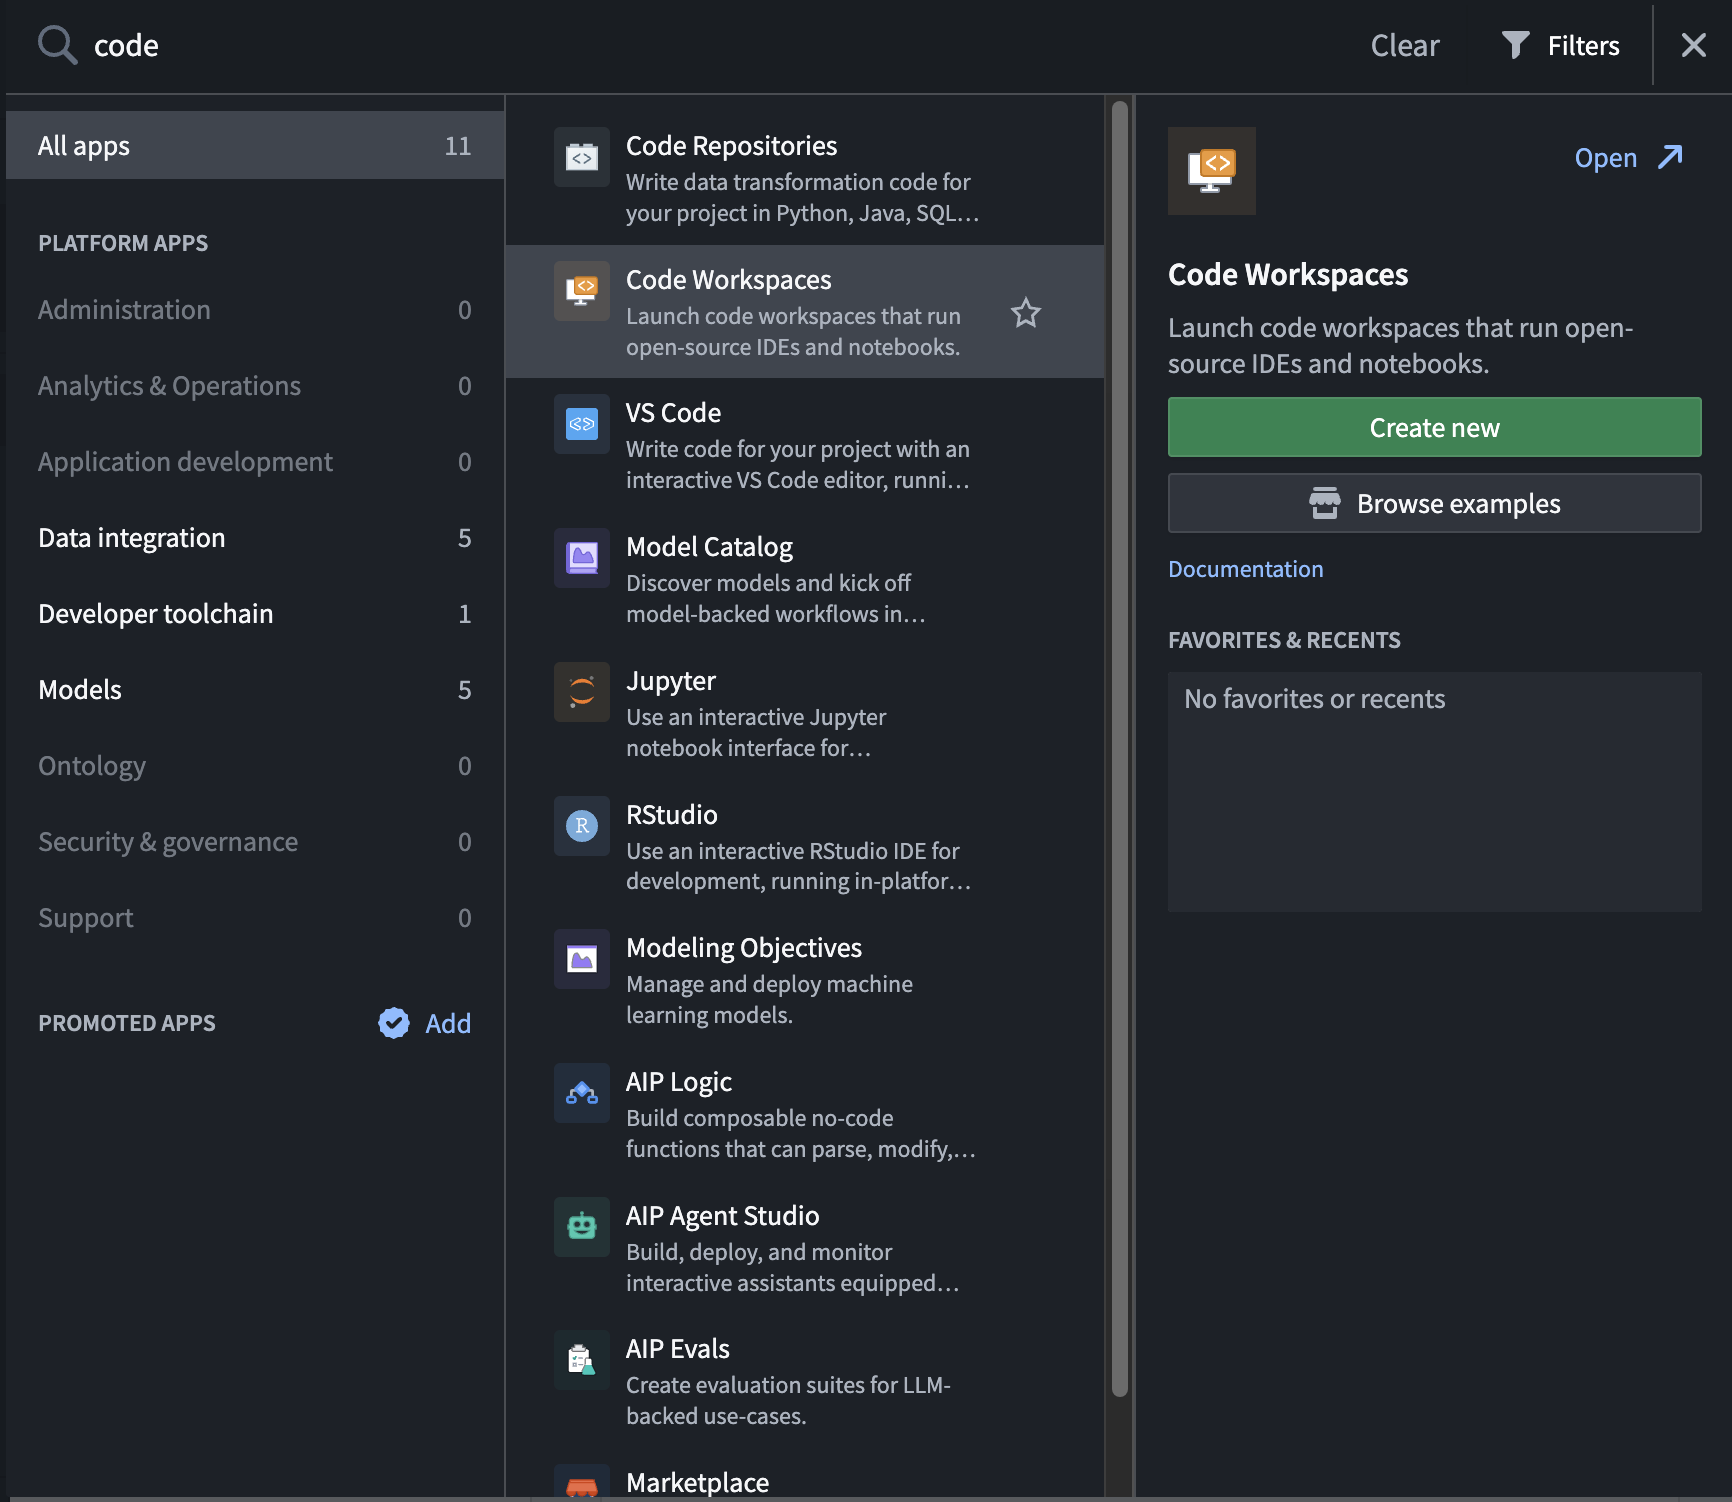Select the Ontology category

pos(255,766)
